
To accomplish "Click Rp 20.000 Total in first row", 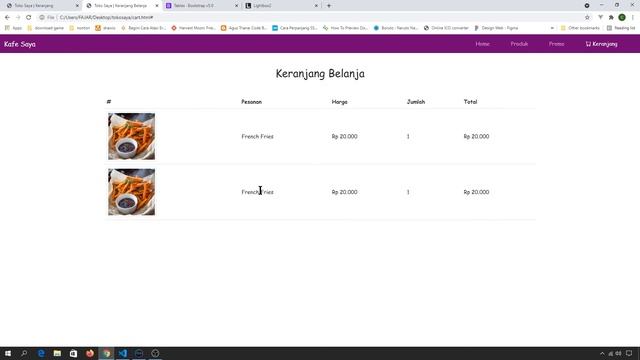I will tap(476, 136).
